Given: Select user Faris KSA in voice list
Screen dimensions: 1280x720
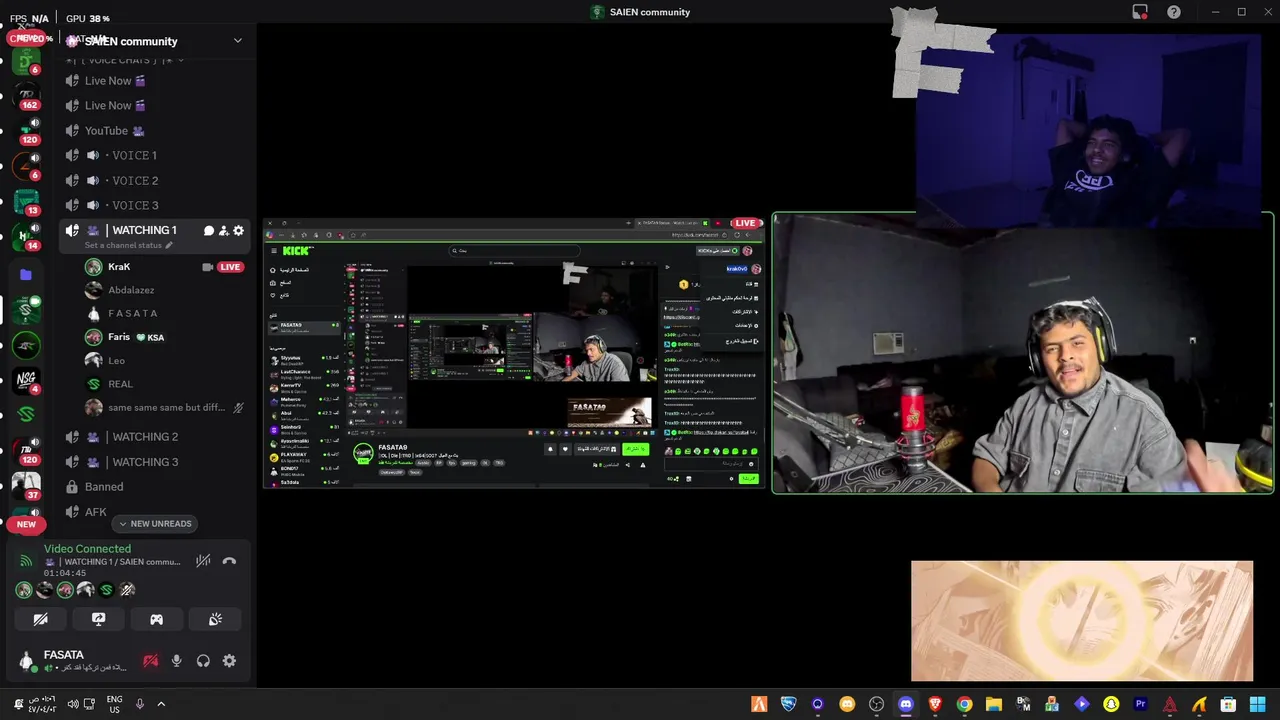Looking at the screenshot, I should pyautogui.click(x=164, y=337).
